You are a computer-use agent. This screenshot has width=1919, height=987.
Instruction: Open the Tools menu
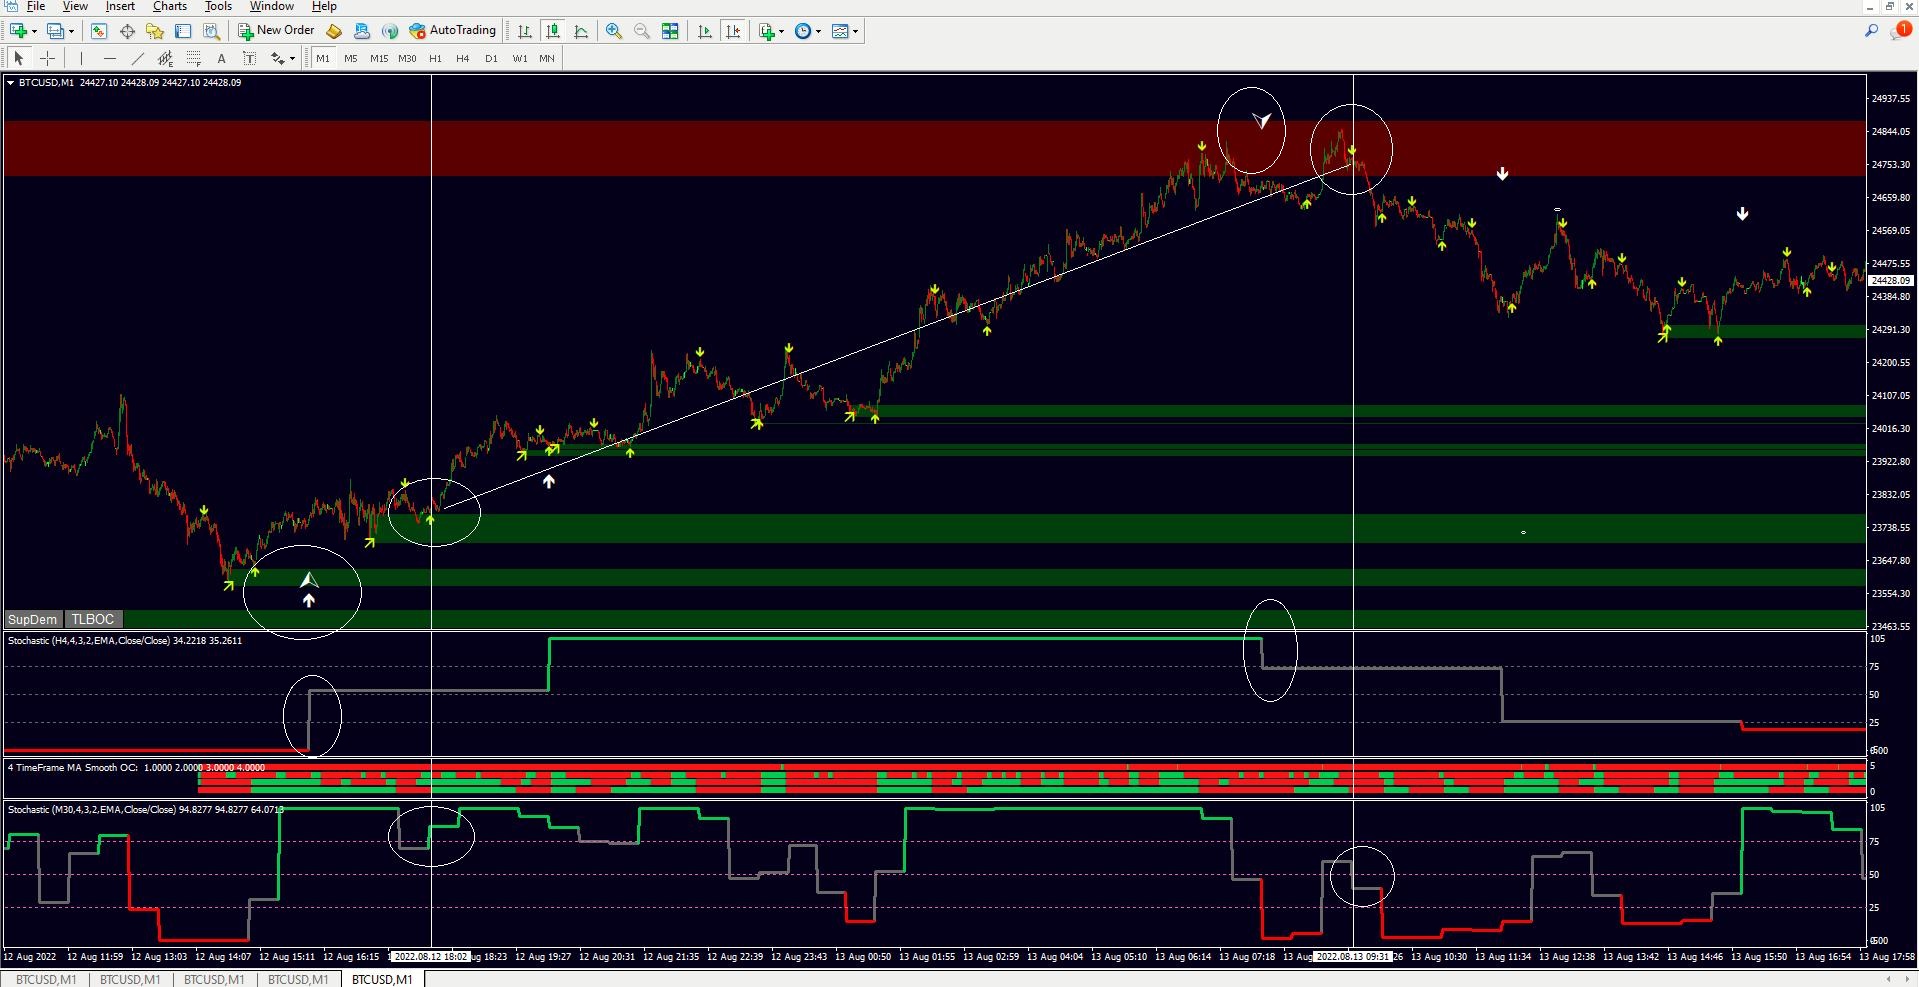tap(218, 6)
